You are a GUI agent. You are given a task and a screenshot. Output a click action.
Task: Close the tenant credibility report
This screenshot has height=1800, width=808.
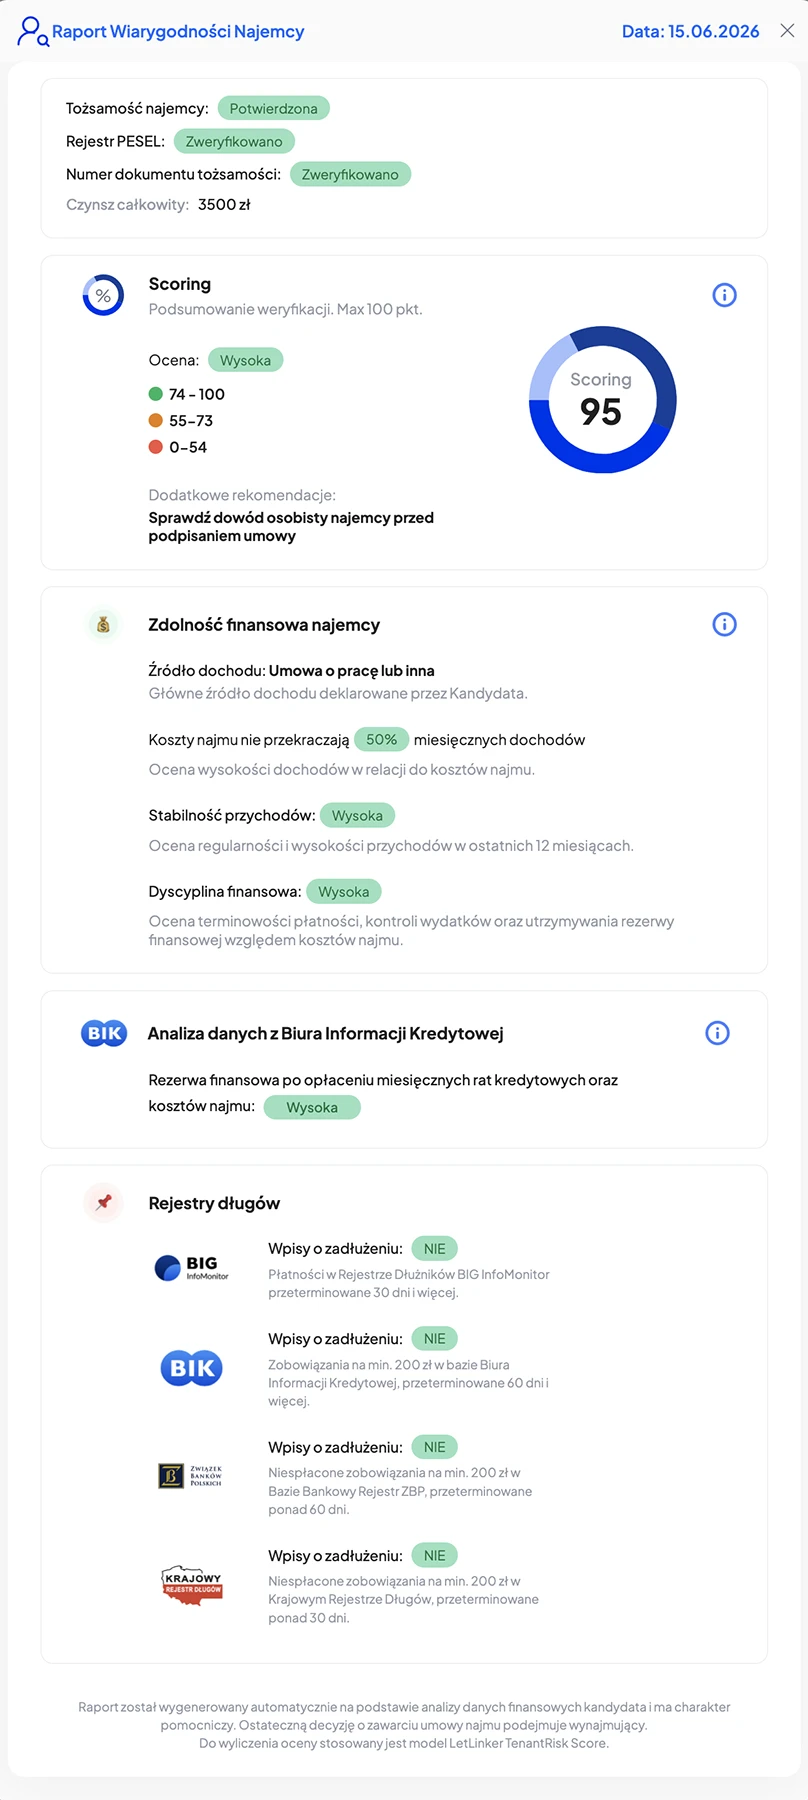point(787,31)
